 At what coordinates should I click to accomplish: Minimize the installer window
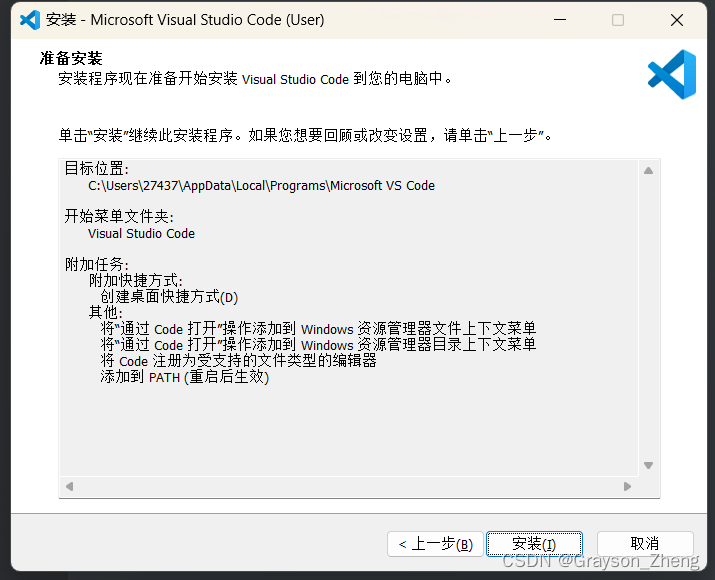click(562, 20)
